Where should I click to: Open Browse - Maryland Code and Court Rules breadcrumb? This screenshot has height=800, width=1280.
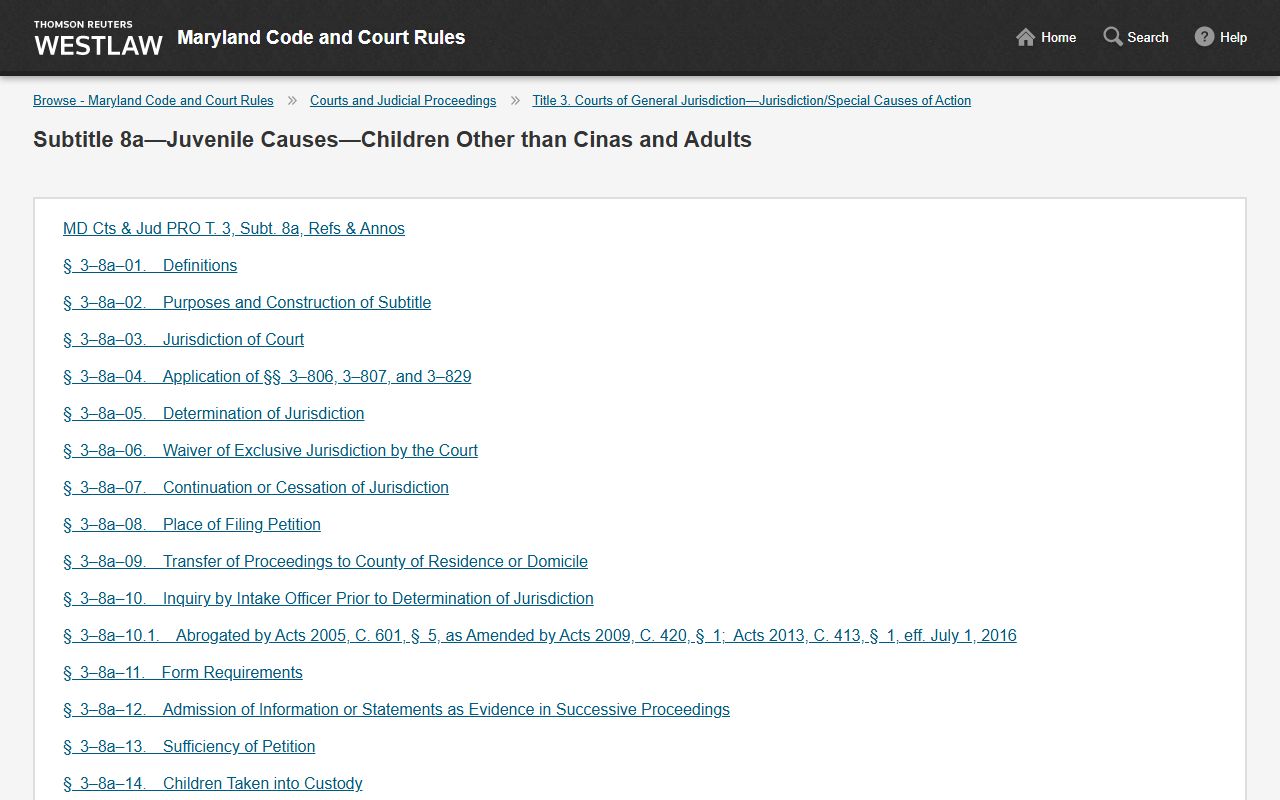pos(153,100)
